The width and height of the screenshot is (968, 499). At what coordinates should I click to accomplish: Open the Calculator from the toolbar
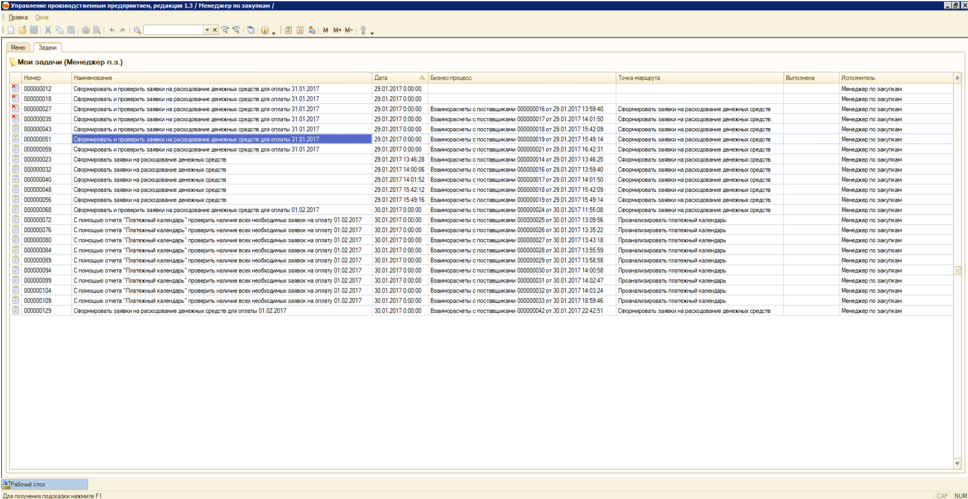pos(288,30)
